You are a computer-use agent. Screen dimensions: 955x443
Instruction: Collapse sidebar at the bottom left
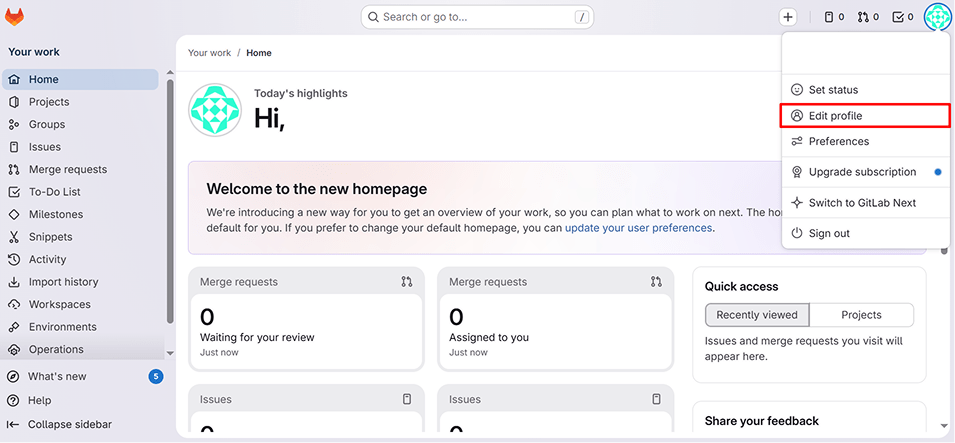pyautogui.click(x=69, y=424)
